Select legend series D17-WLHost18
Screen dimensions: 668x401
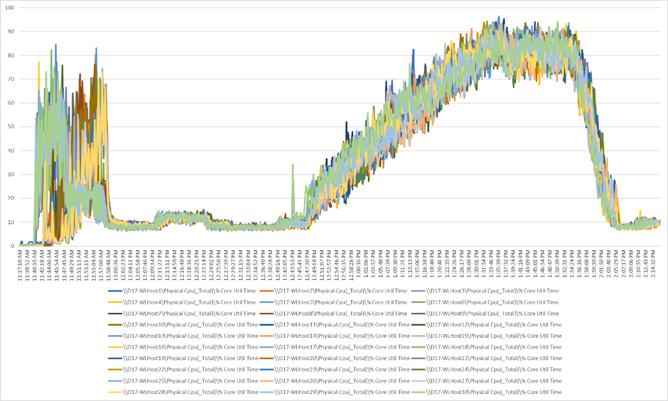[x=487, y=347]
